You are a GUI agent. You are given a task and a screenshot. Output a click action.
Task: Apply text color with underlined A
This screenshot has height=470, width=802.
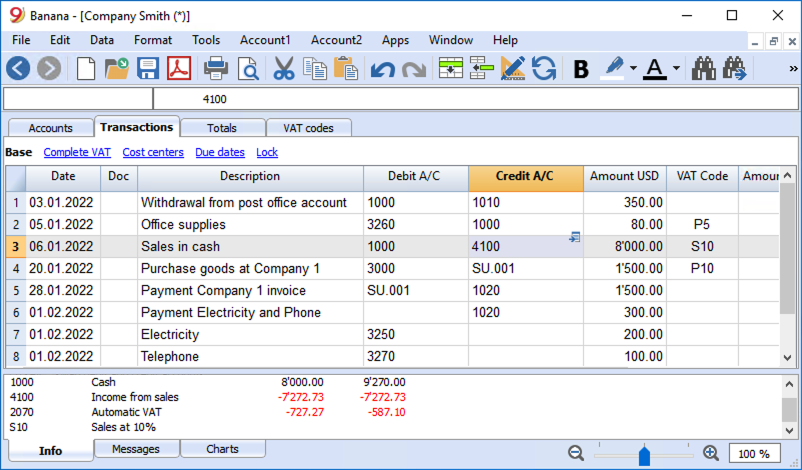point(655,69)
